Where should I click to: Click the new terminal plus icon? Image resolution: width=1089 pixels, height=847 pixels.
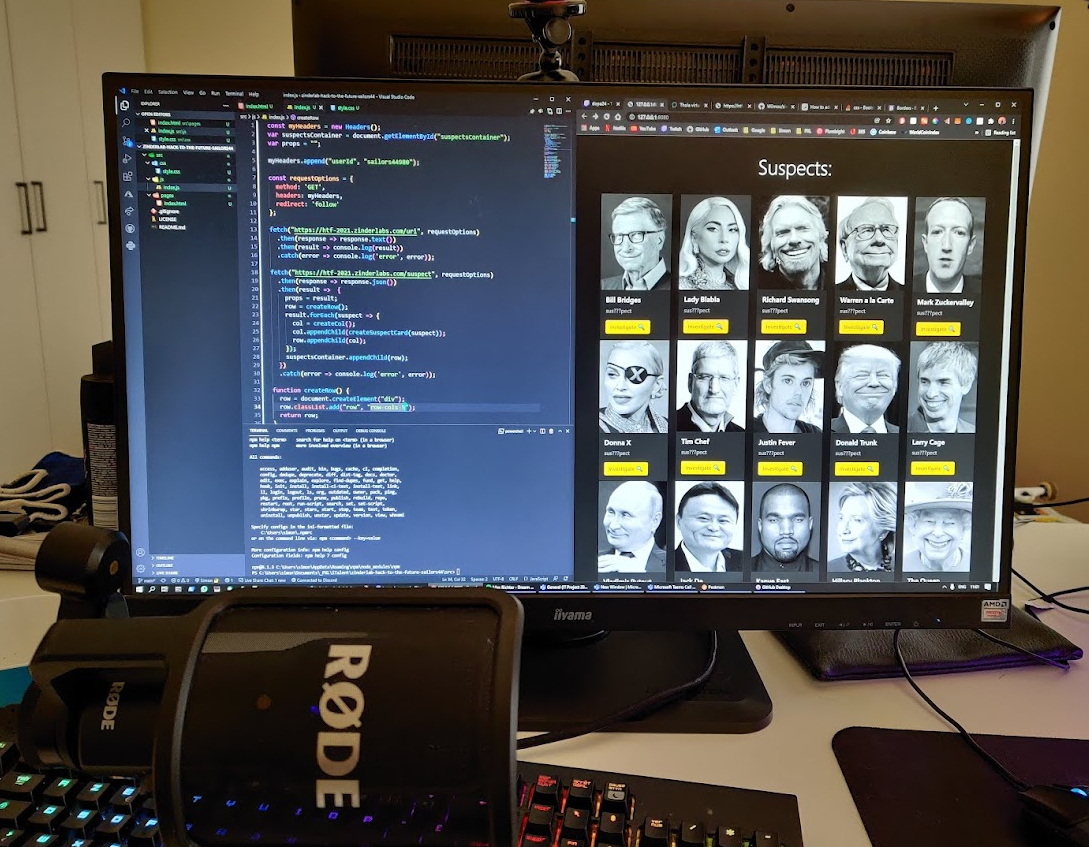click(529, 431)
